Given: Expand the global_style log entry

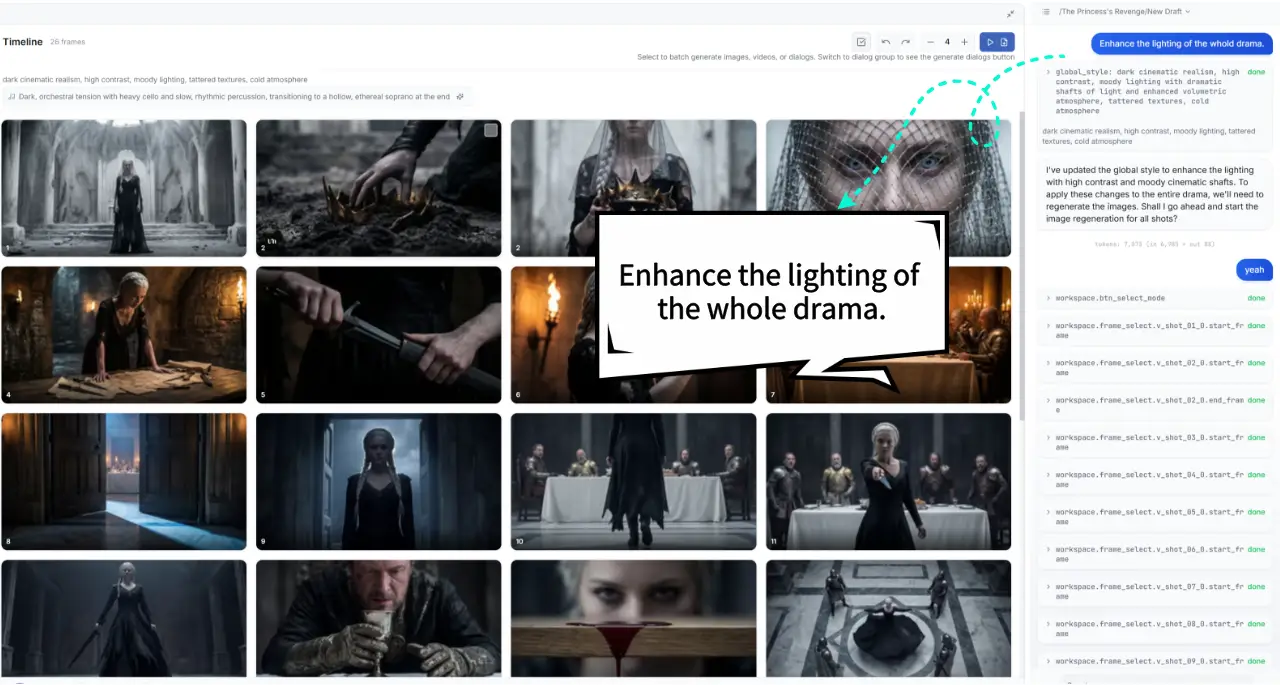Looking at the screenshot, I should pyautogui.click(x=1048, y=72).
